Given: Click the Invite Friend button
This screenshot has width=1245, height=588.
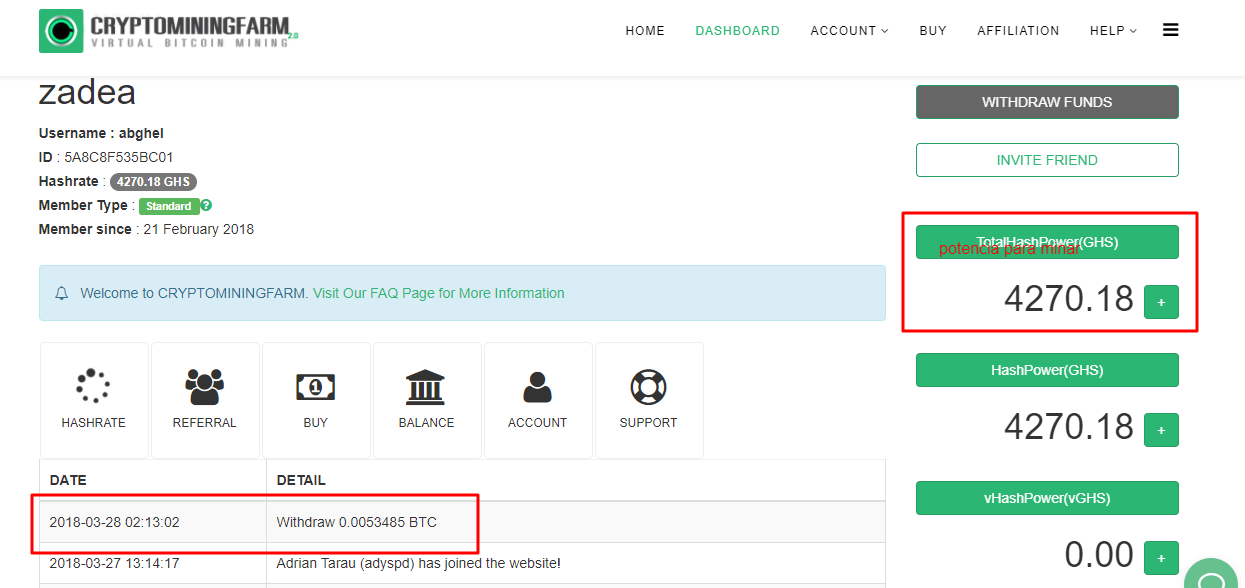Looking at the screenshot, I should 1047,160.
